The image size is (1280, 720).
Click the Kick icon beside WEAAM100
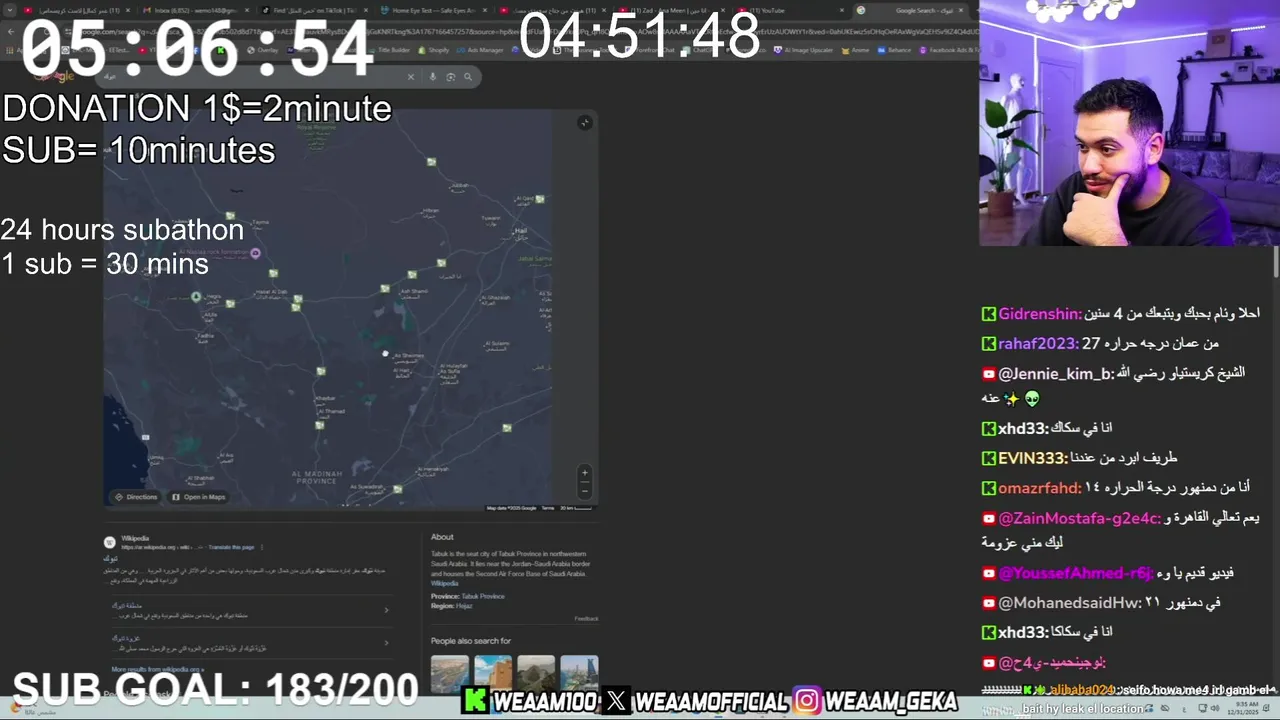475,701
